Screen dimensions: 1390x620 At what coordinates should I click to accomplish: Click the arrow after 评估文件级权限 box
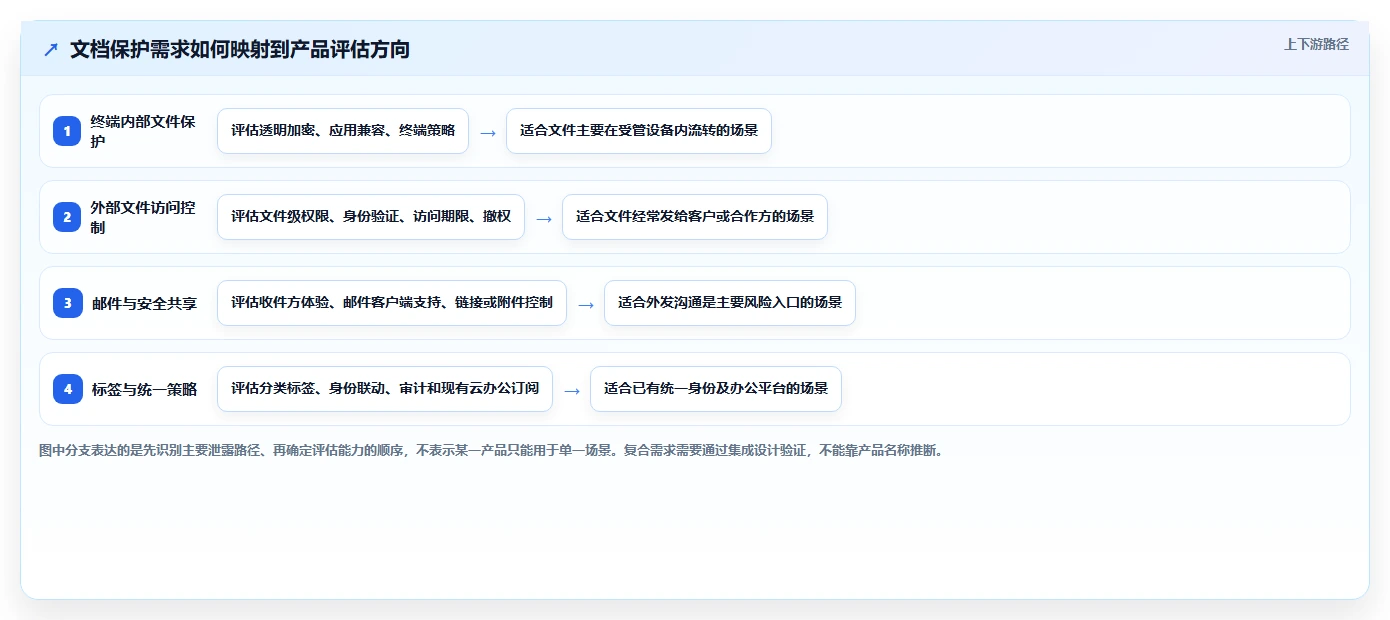544,218
